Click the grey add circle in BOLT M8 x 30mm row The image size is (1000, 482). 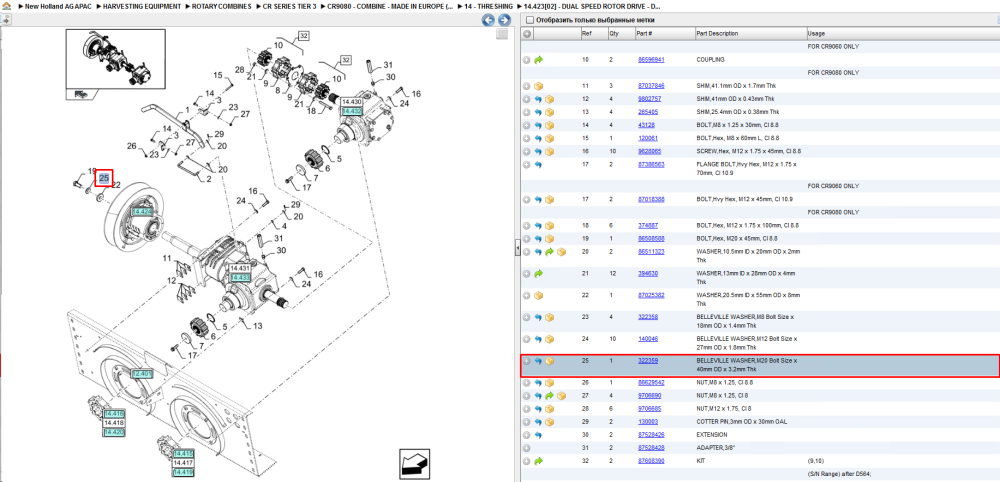(x=527, y=126)
